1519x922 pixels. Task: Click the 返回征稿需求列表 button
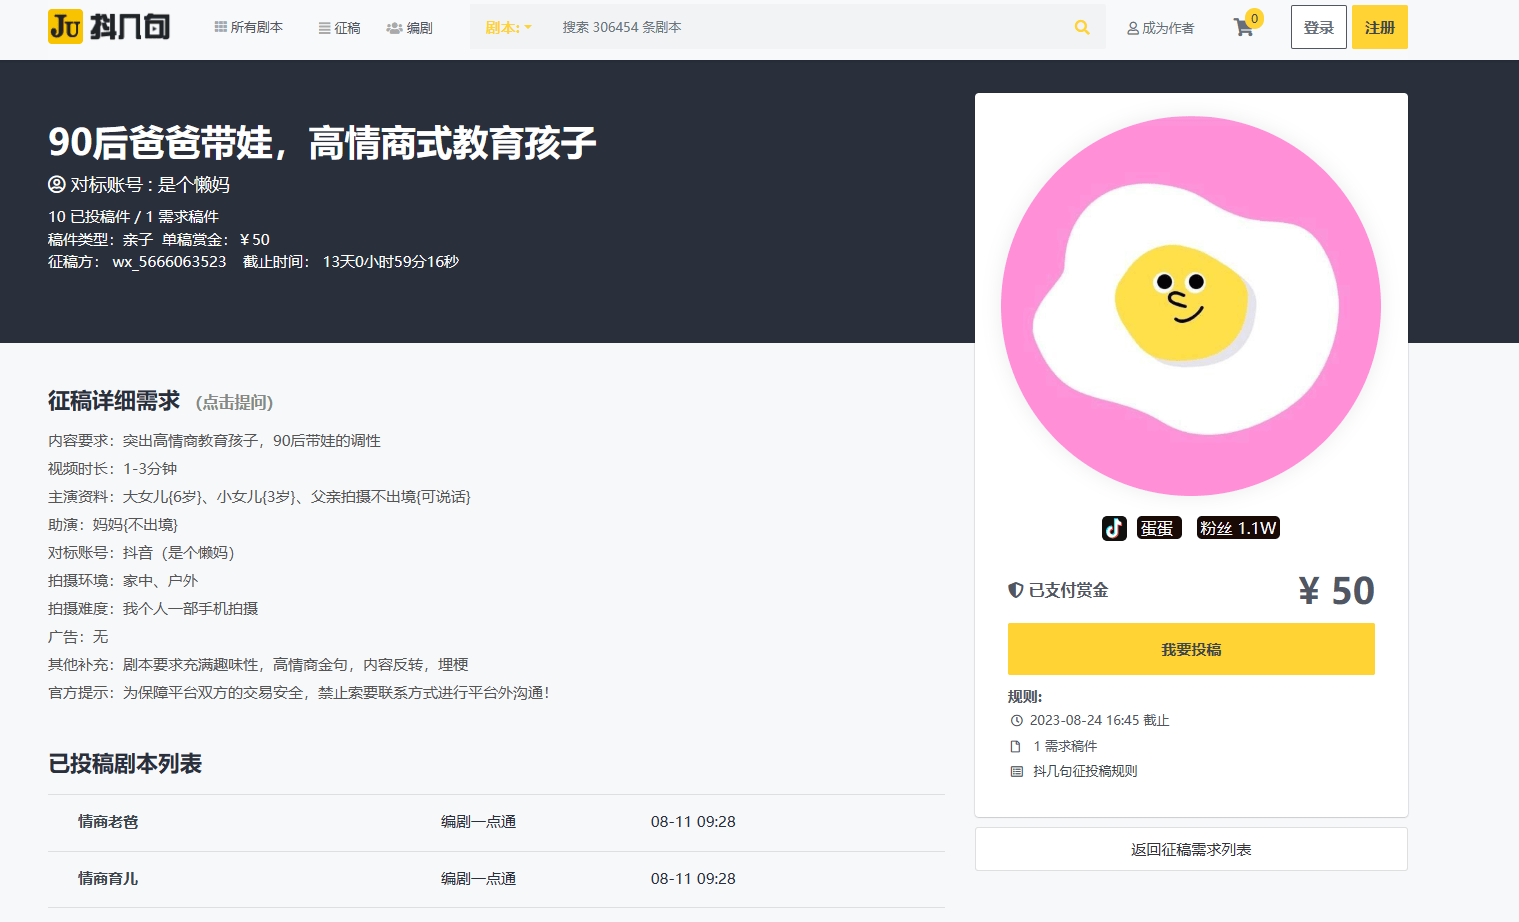coord(1190,848)
